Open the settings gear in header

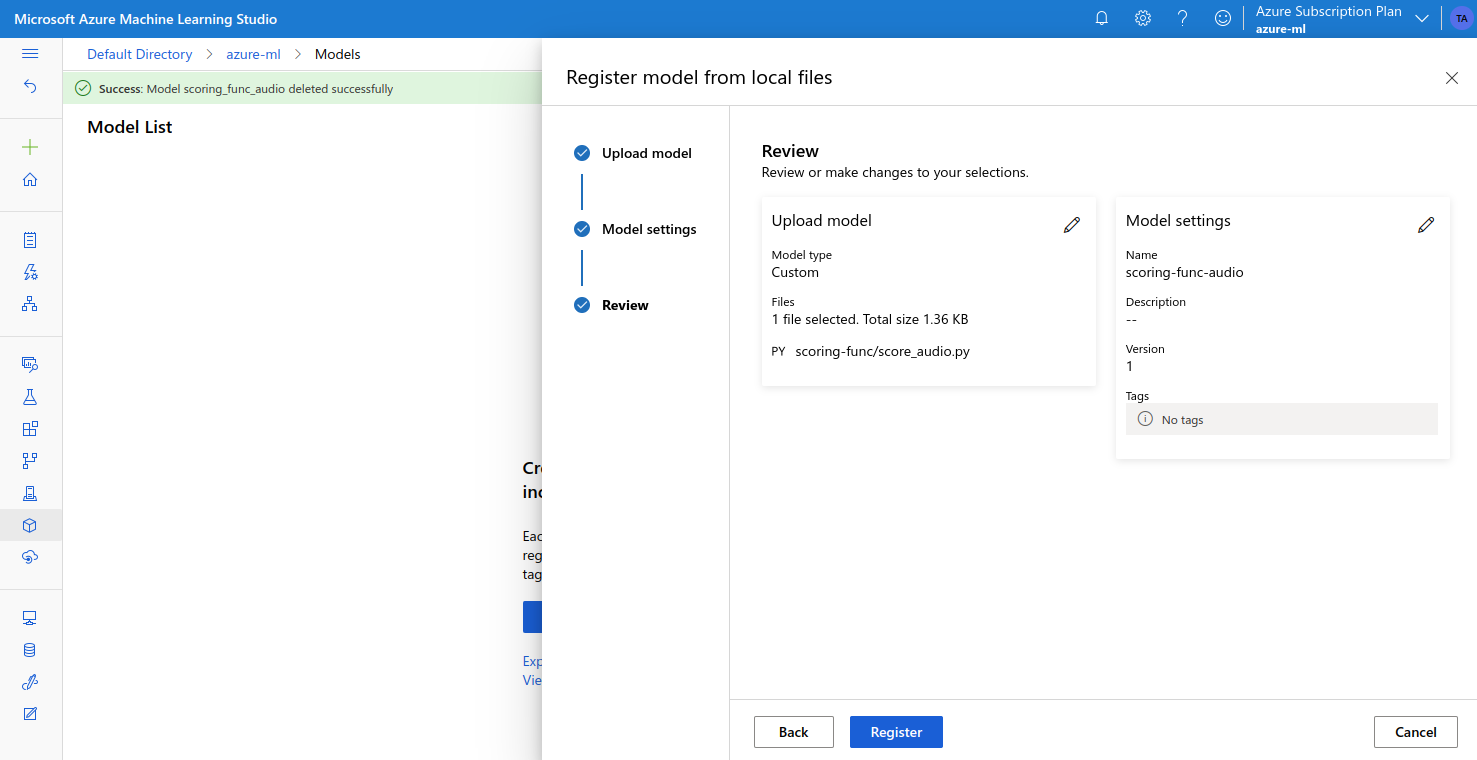[x=1143, y=18]
